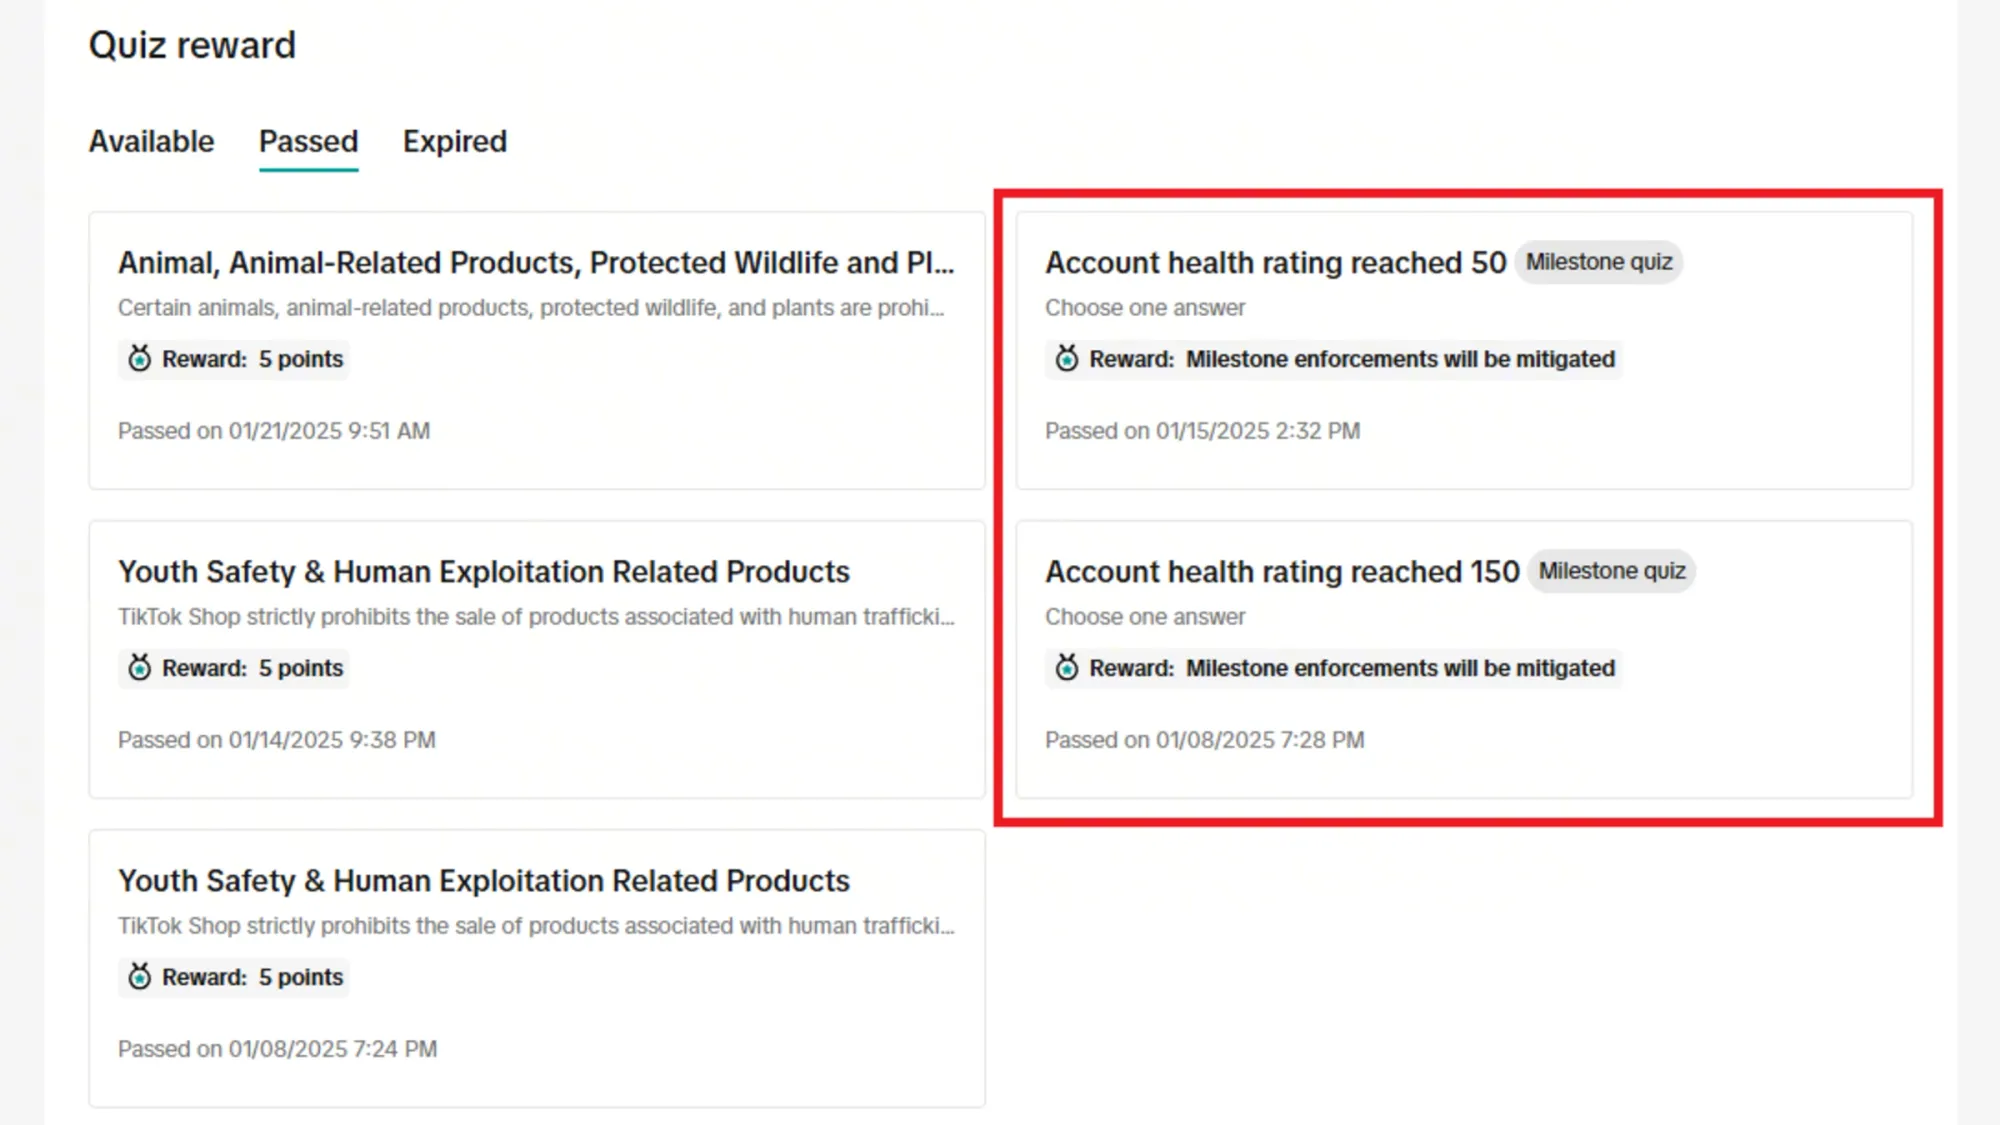Viewport: 2000px width, 1125px height.
Task: Click '5 points' reward on Animal products card
Action: click(300, 359)
